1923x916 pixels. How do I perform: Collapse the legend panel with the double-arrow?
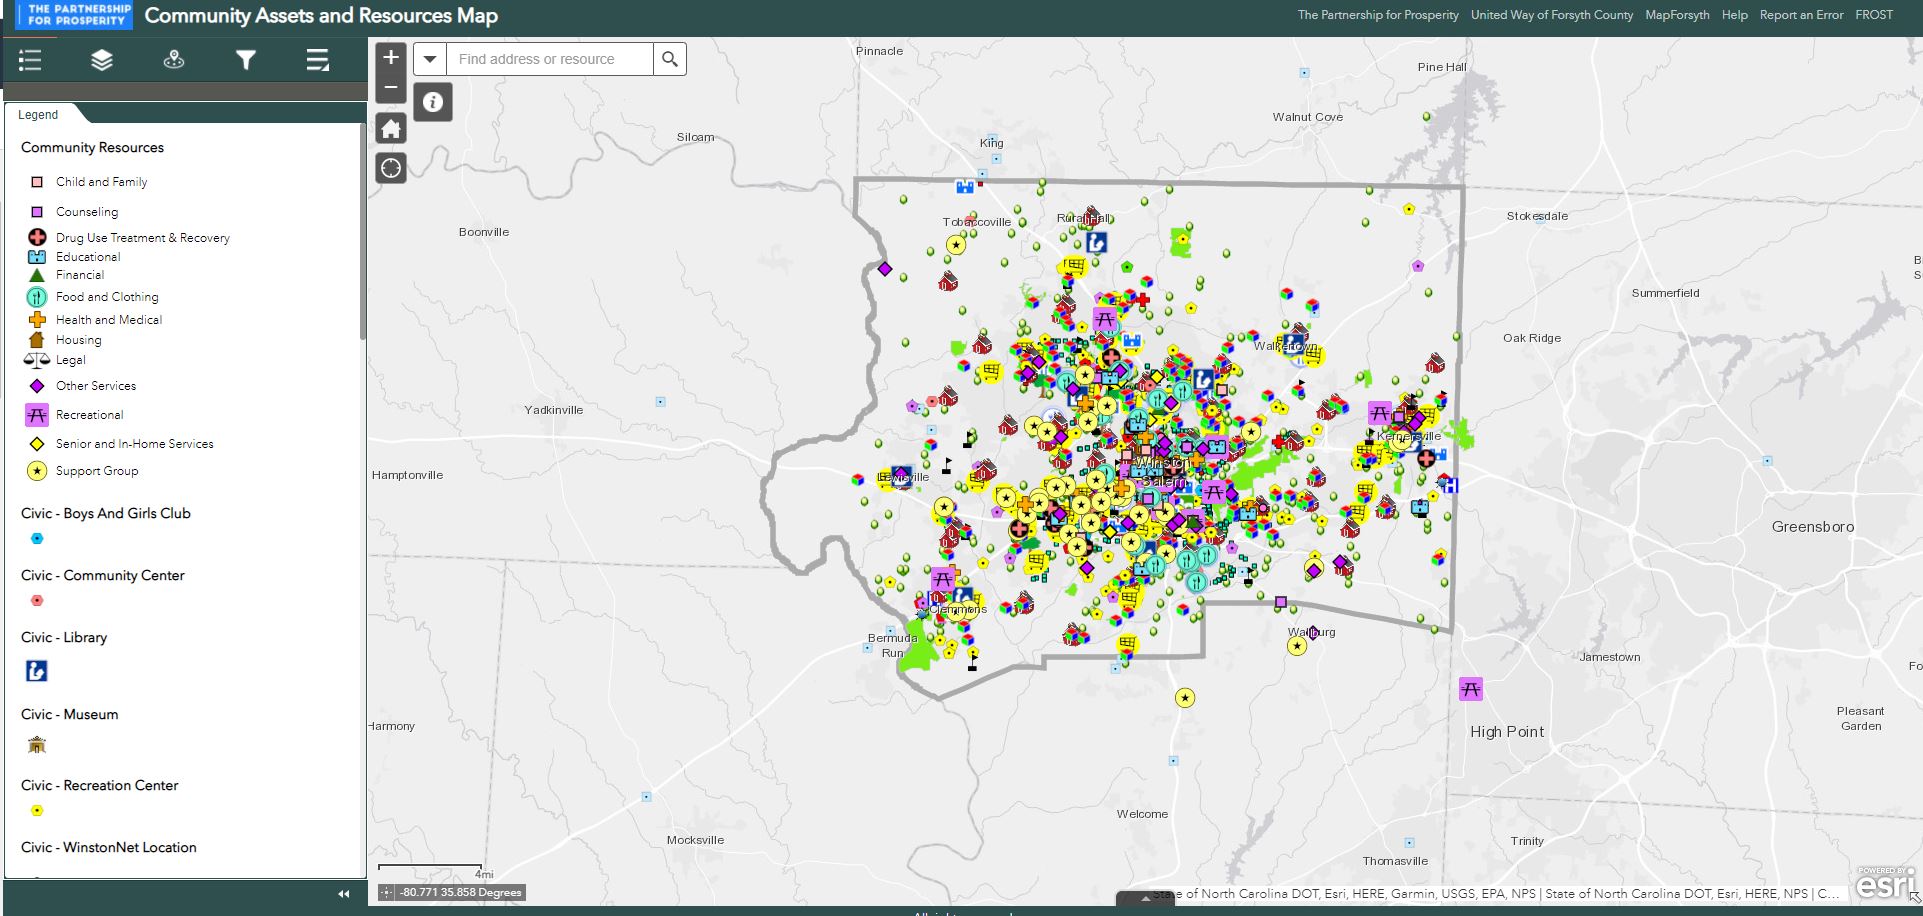click(x=343, y=893)
